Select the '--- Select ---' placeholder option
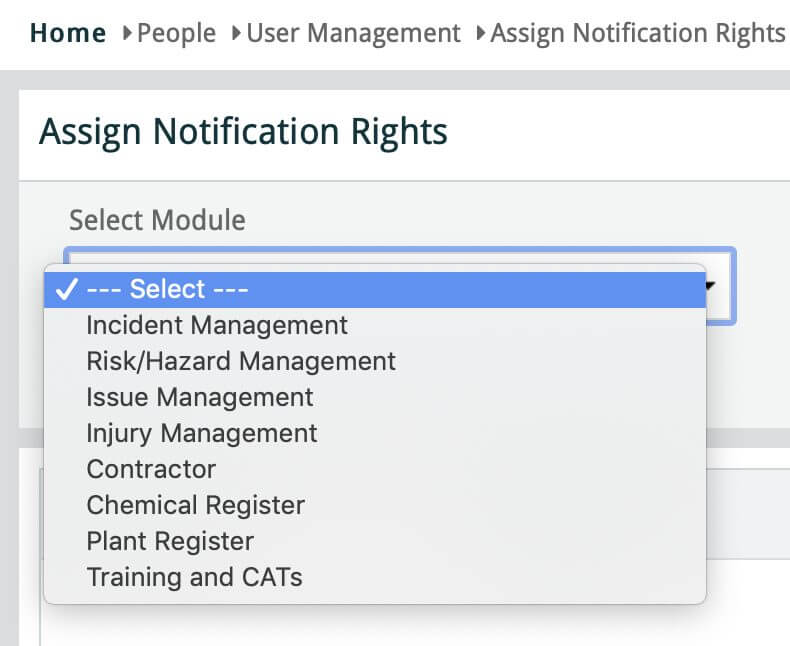790x646 pixels. point(167,289)
